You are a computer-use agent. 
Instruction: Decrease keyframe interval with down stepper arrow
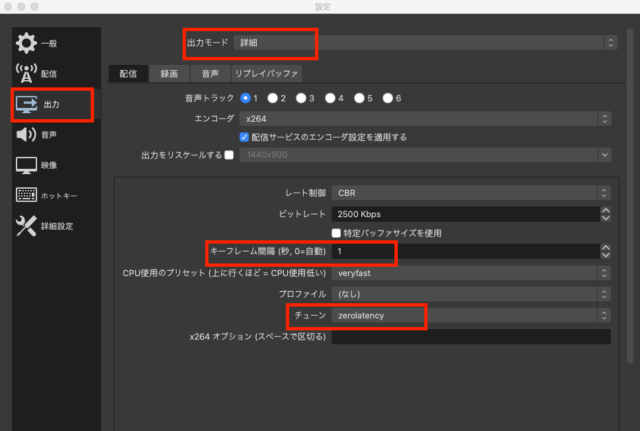pyautogui.click(x=606, y=255)
